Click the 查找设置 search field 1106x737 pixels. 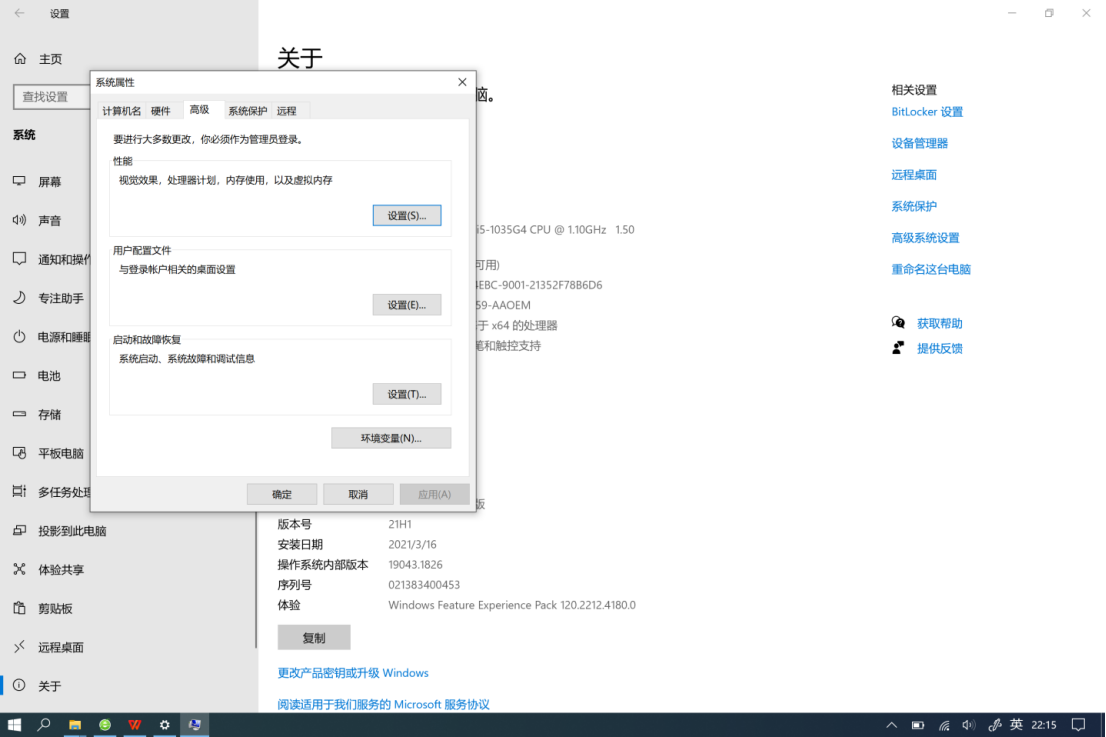point(51,97)
